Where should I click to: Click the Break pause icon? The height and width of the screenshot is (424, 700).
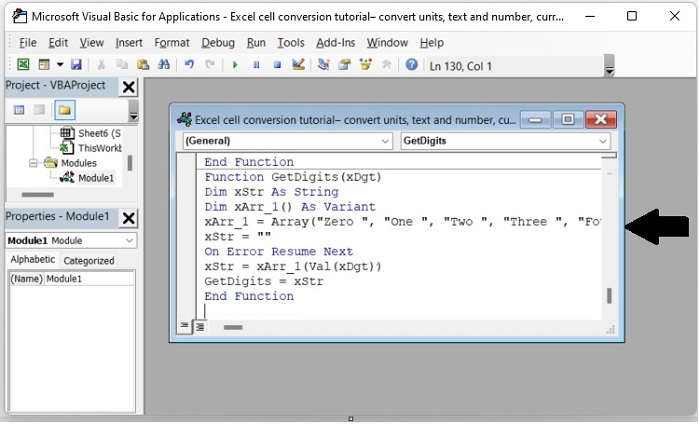(256, 65)
